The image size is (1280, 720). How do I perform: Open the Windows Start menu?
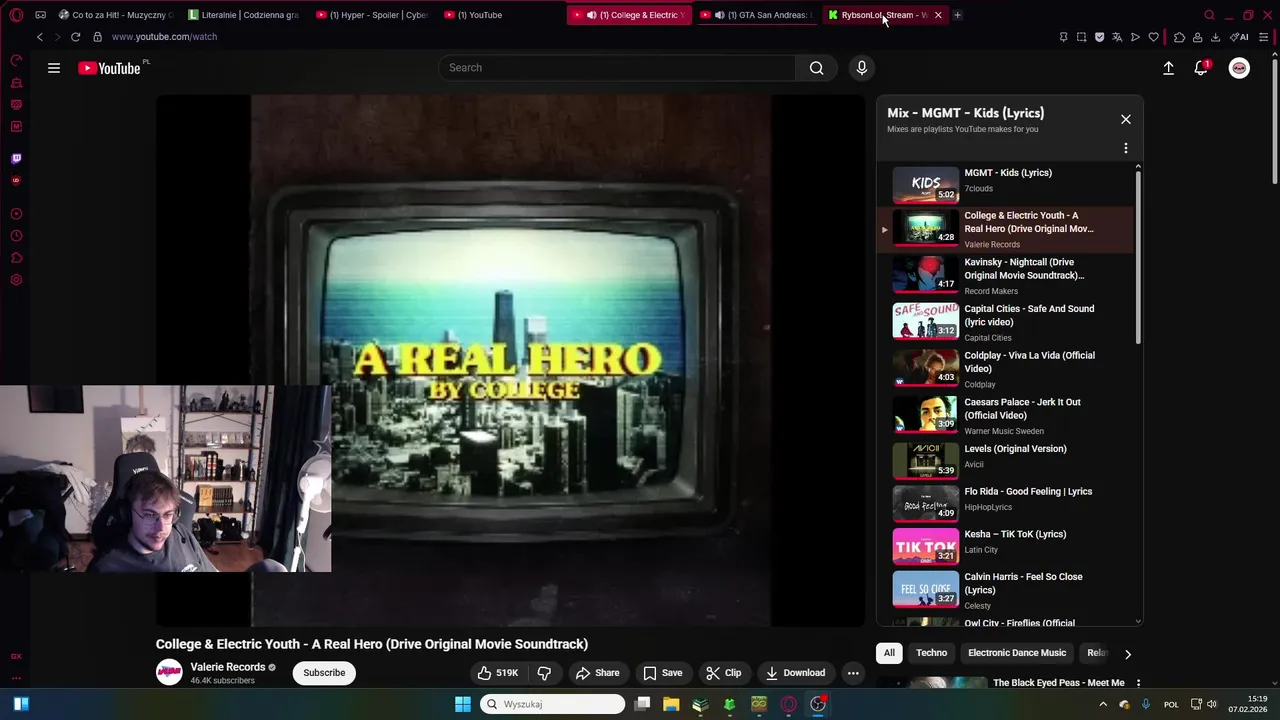pos(462,704)
